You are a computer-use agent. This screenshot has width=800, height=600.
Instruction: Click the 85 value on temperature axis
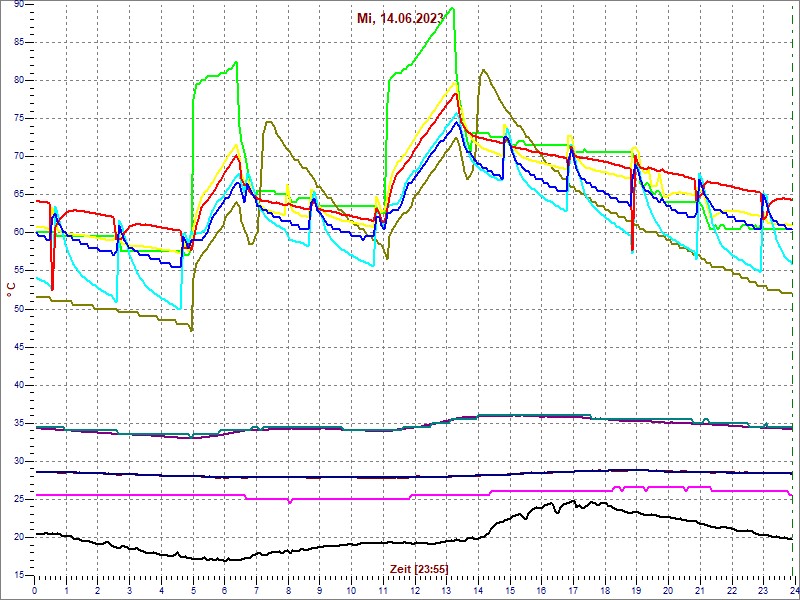click(x=19, y=42)
